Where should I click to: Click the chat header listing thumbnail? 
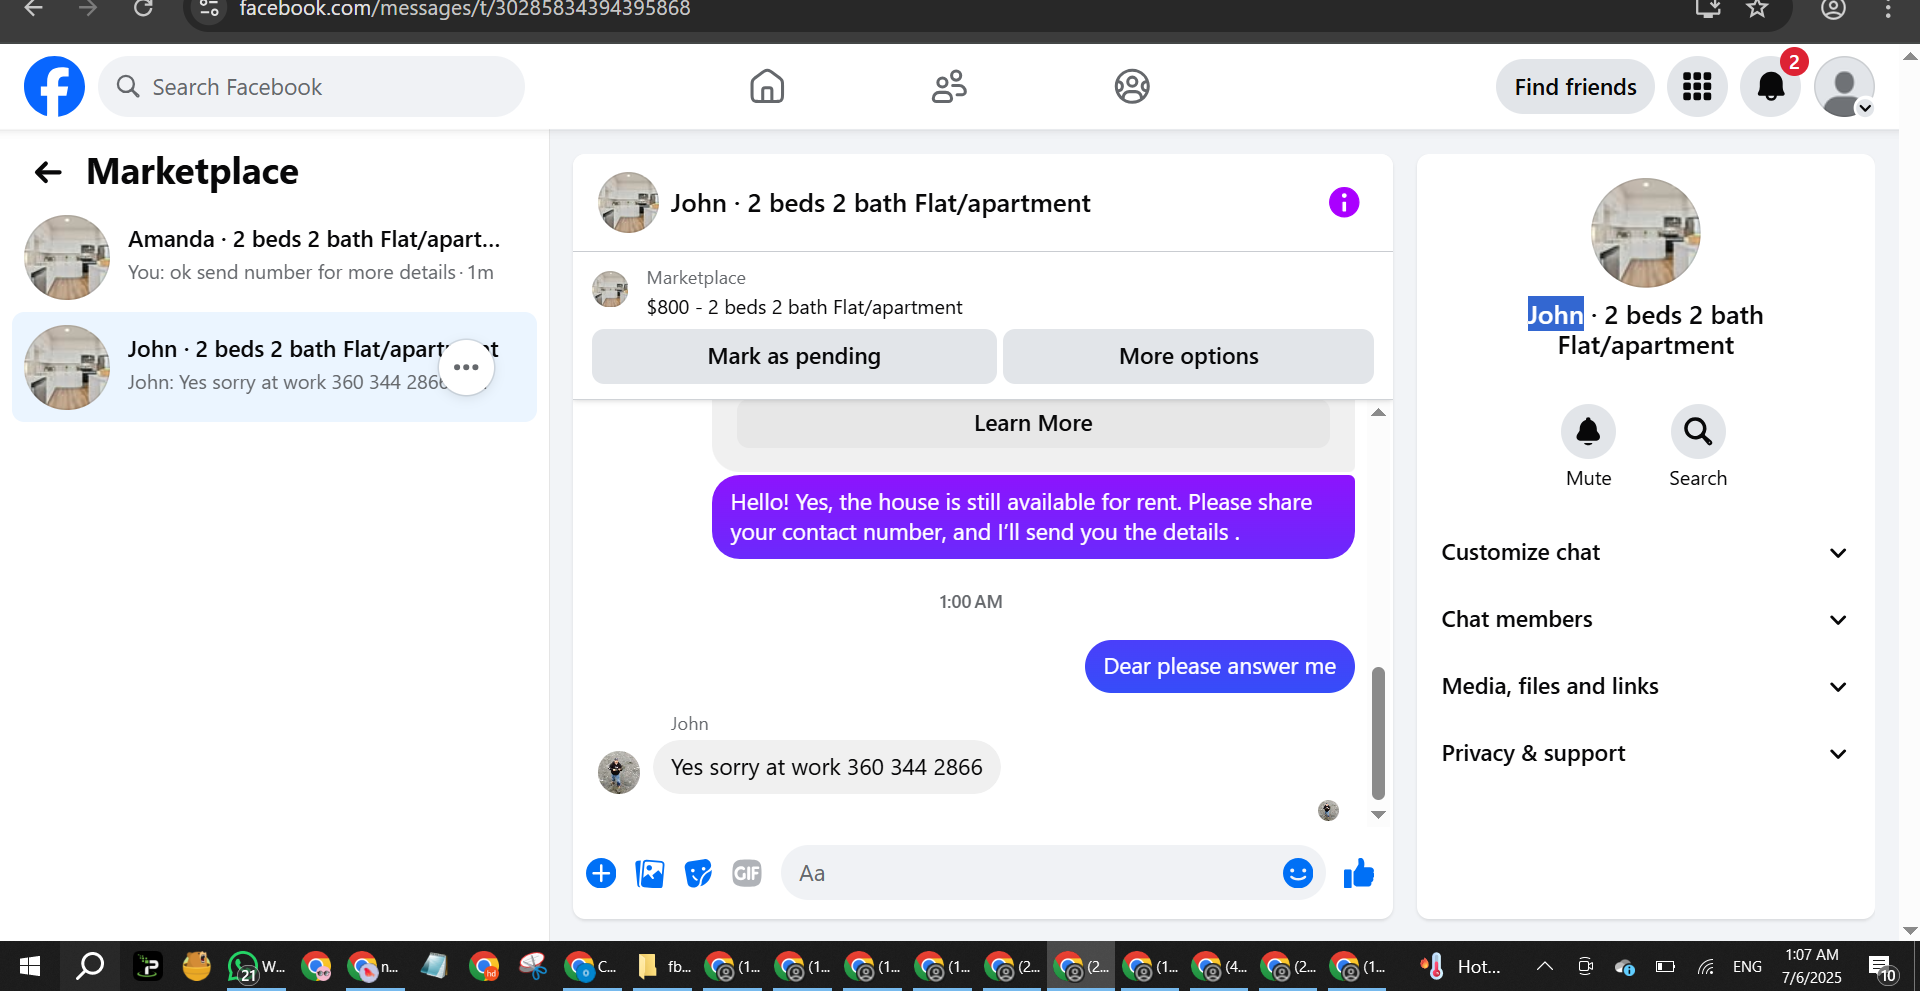click(x=628, y=203)
